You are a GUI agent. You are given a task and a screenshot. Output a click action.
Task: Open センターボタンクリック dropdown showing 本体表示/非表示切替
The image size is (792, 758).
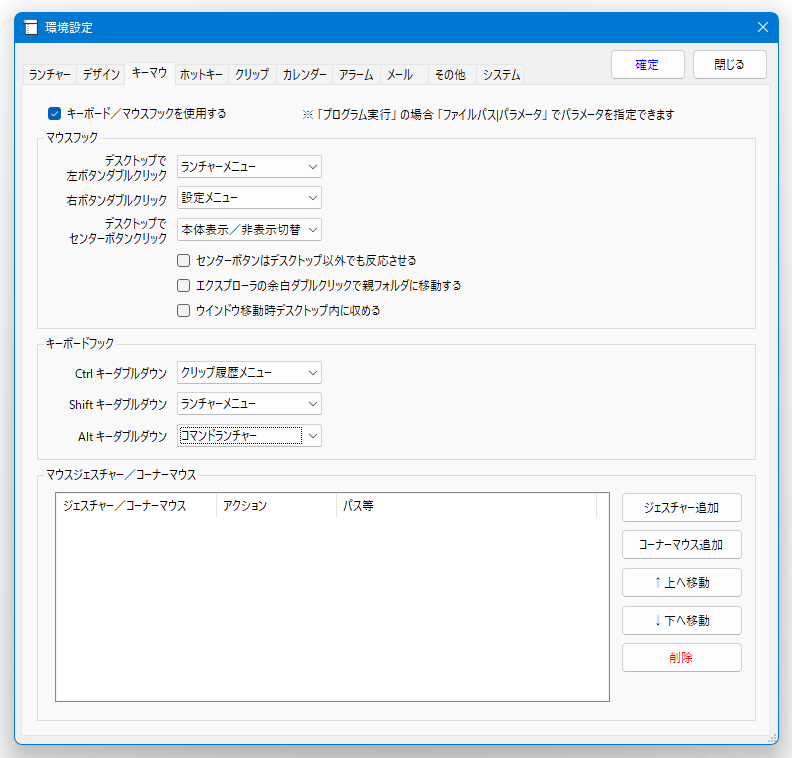point(249,230)
